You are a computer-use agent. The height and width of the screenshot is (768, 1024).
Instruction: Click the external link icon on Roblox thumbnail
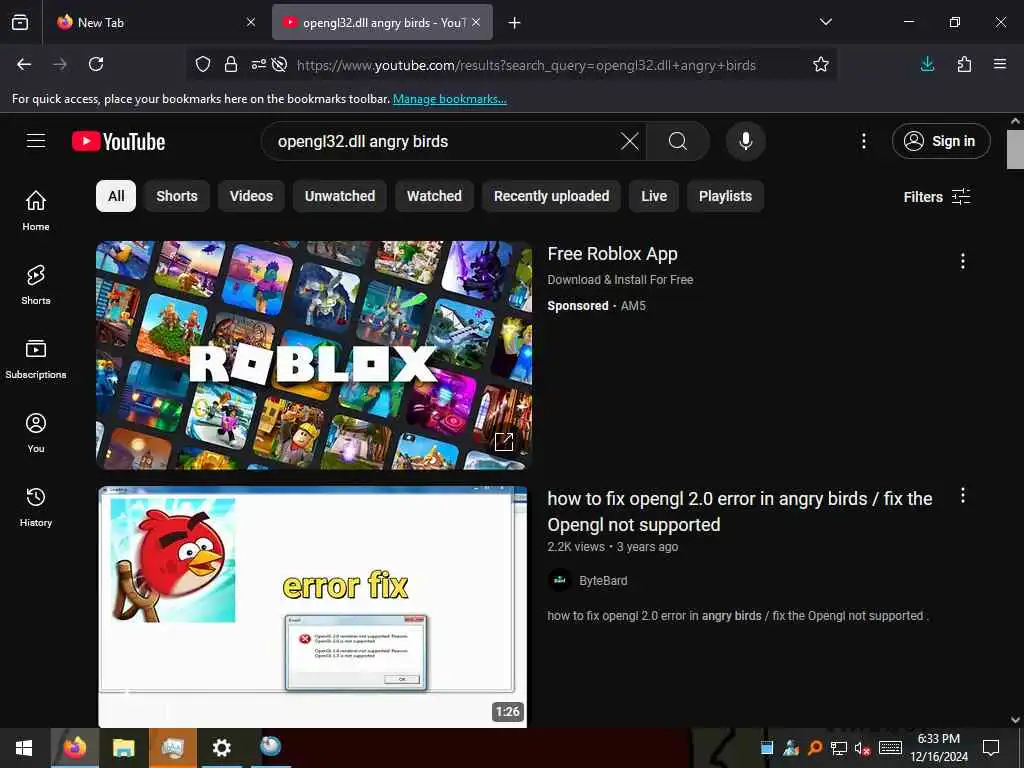click(x=504, y=442)
